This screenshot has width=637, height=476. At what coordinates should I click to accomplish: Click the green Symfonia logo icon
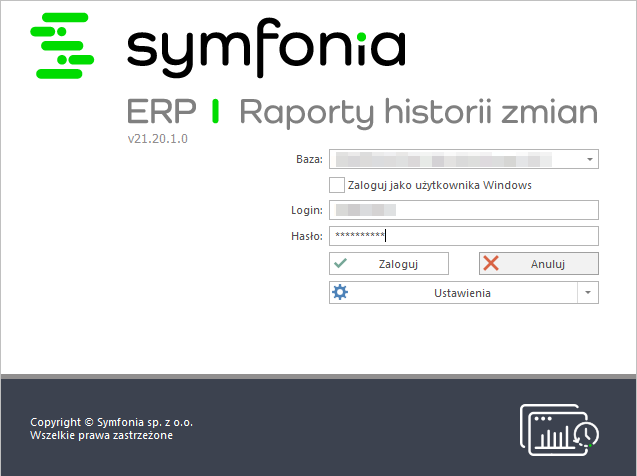[62, 45]
